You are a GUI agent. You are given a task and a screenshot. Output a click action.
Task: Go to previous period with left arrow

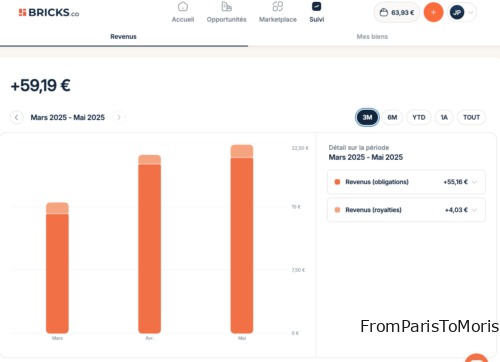[x=17, y=117]
